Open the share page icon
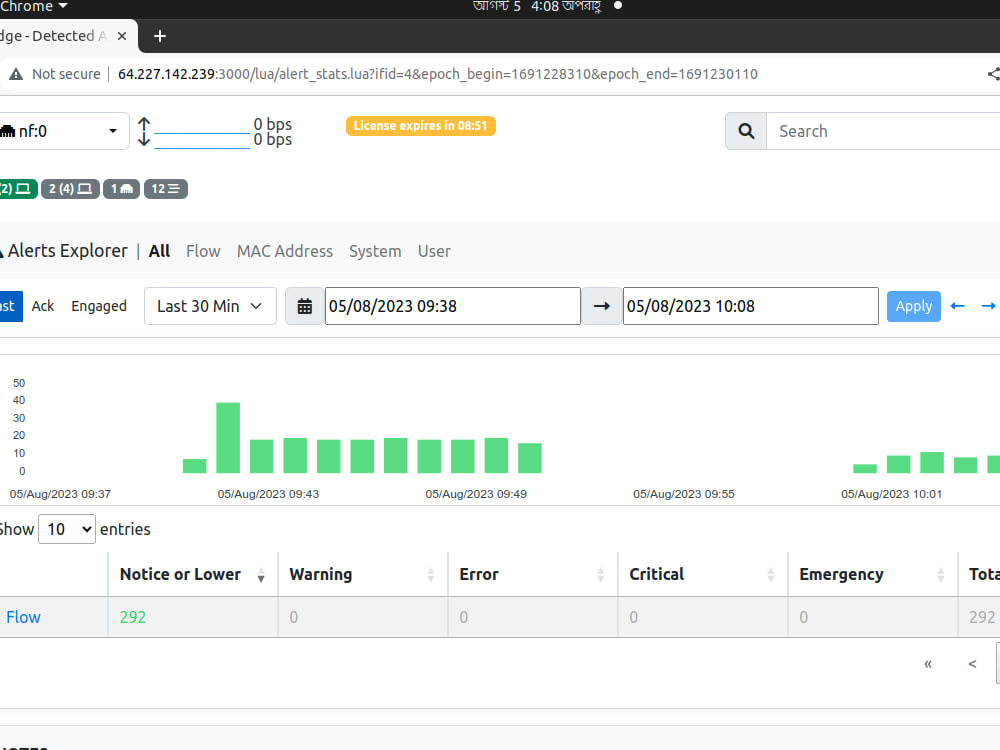The width and height of the screenshot is (1000, 750). click(993, 74)
